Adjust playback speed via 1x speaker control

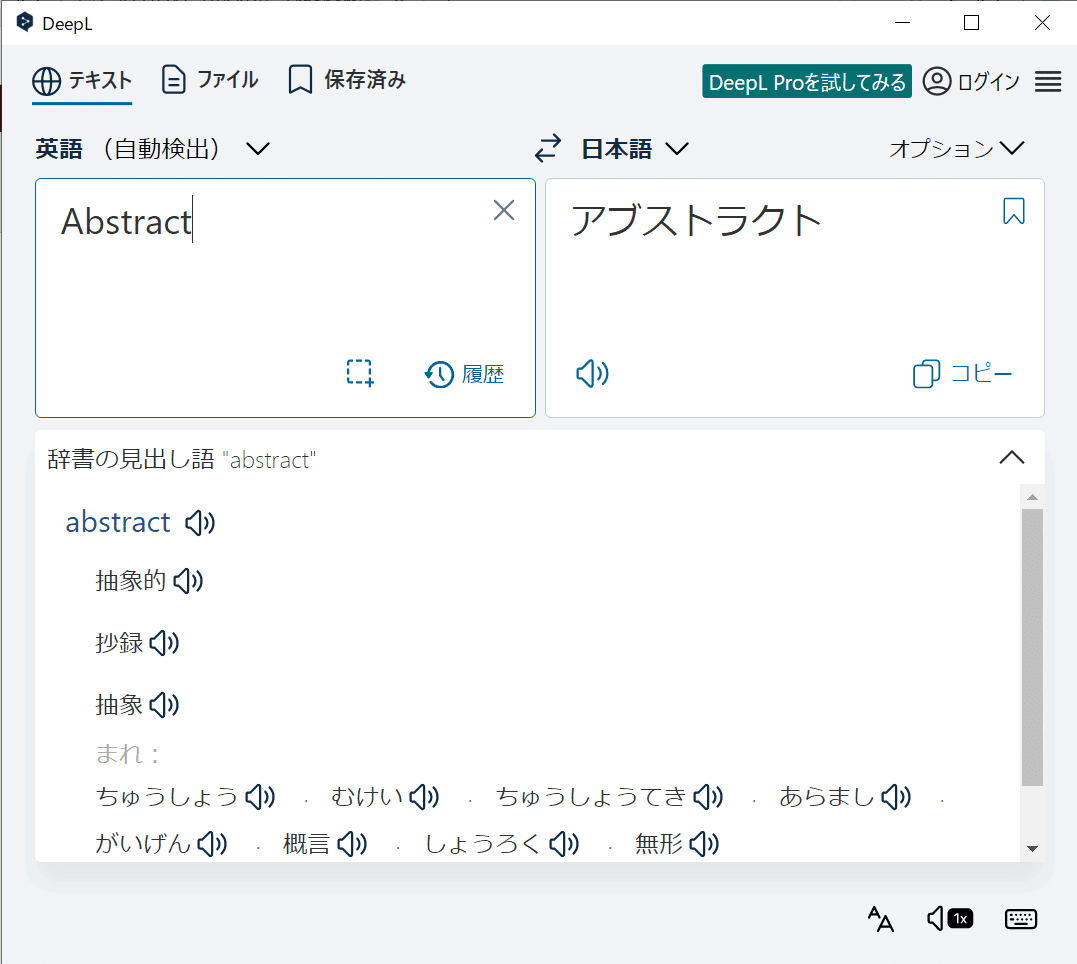tap(948, 918)
